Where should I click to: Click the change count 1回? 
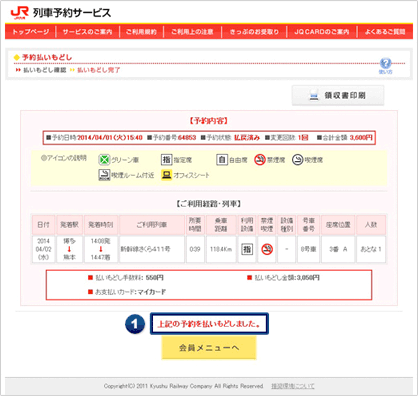click(x=303, y=138)
